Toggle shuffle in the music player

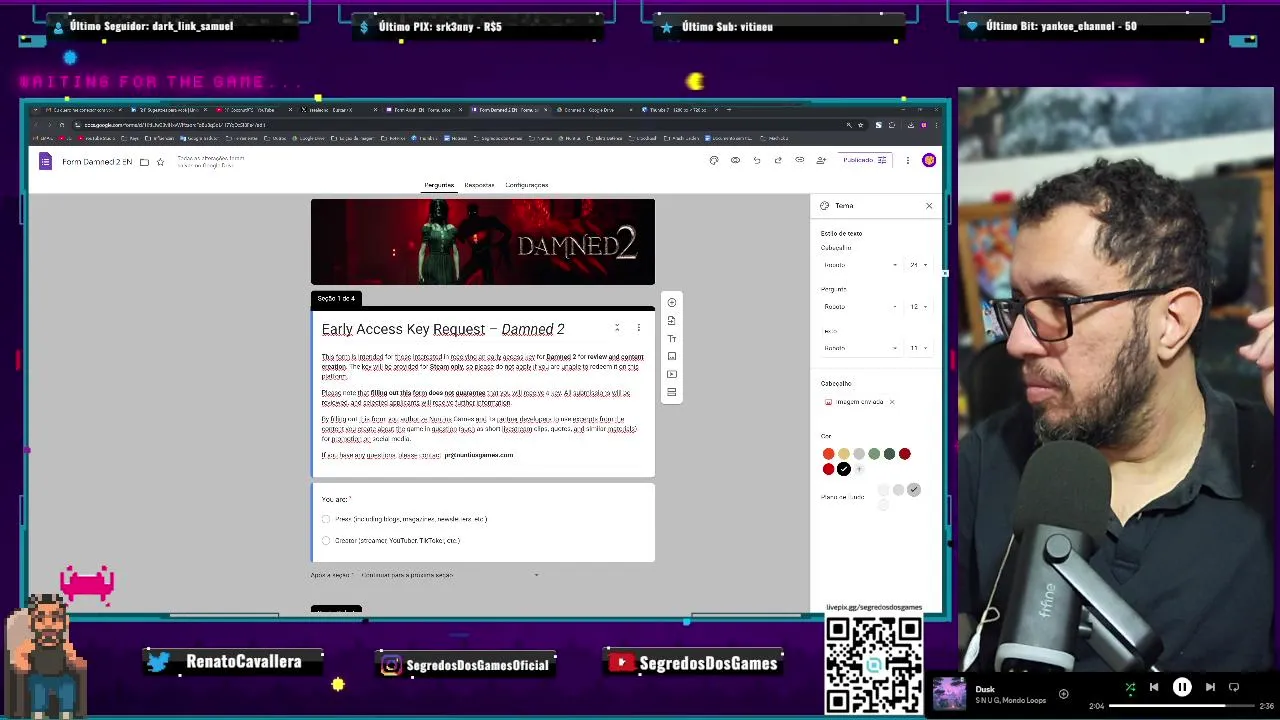pos(1130,687)
